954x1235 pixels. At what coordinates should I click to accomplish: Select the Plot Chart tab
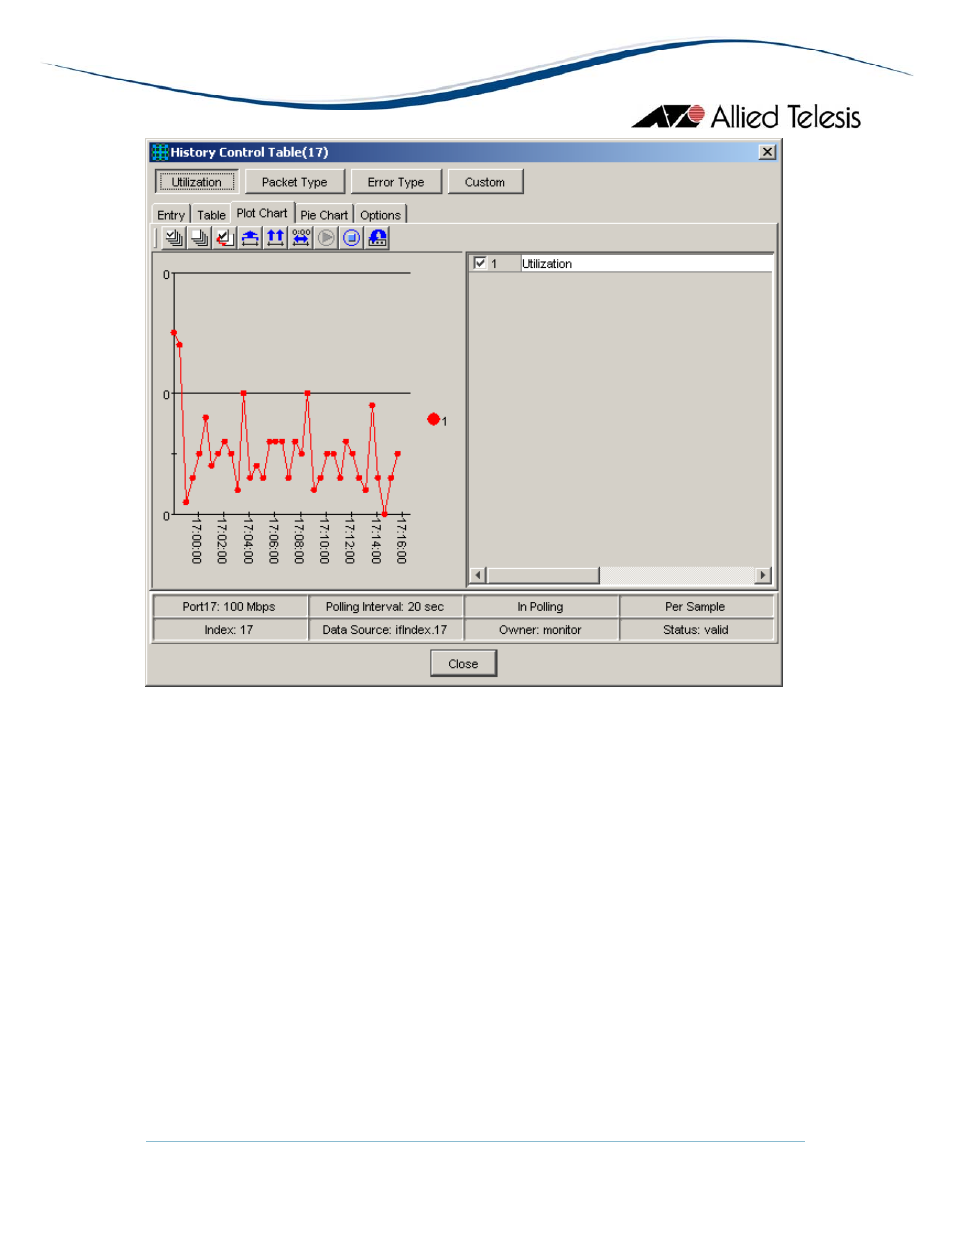(262, 213)
